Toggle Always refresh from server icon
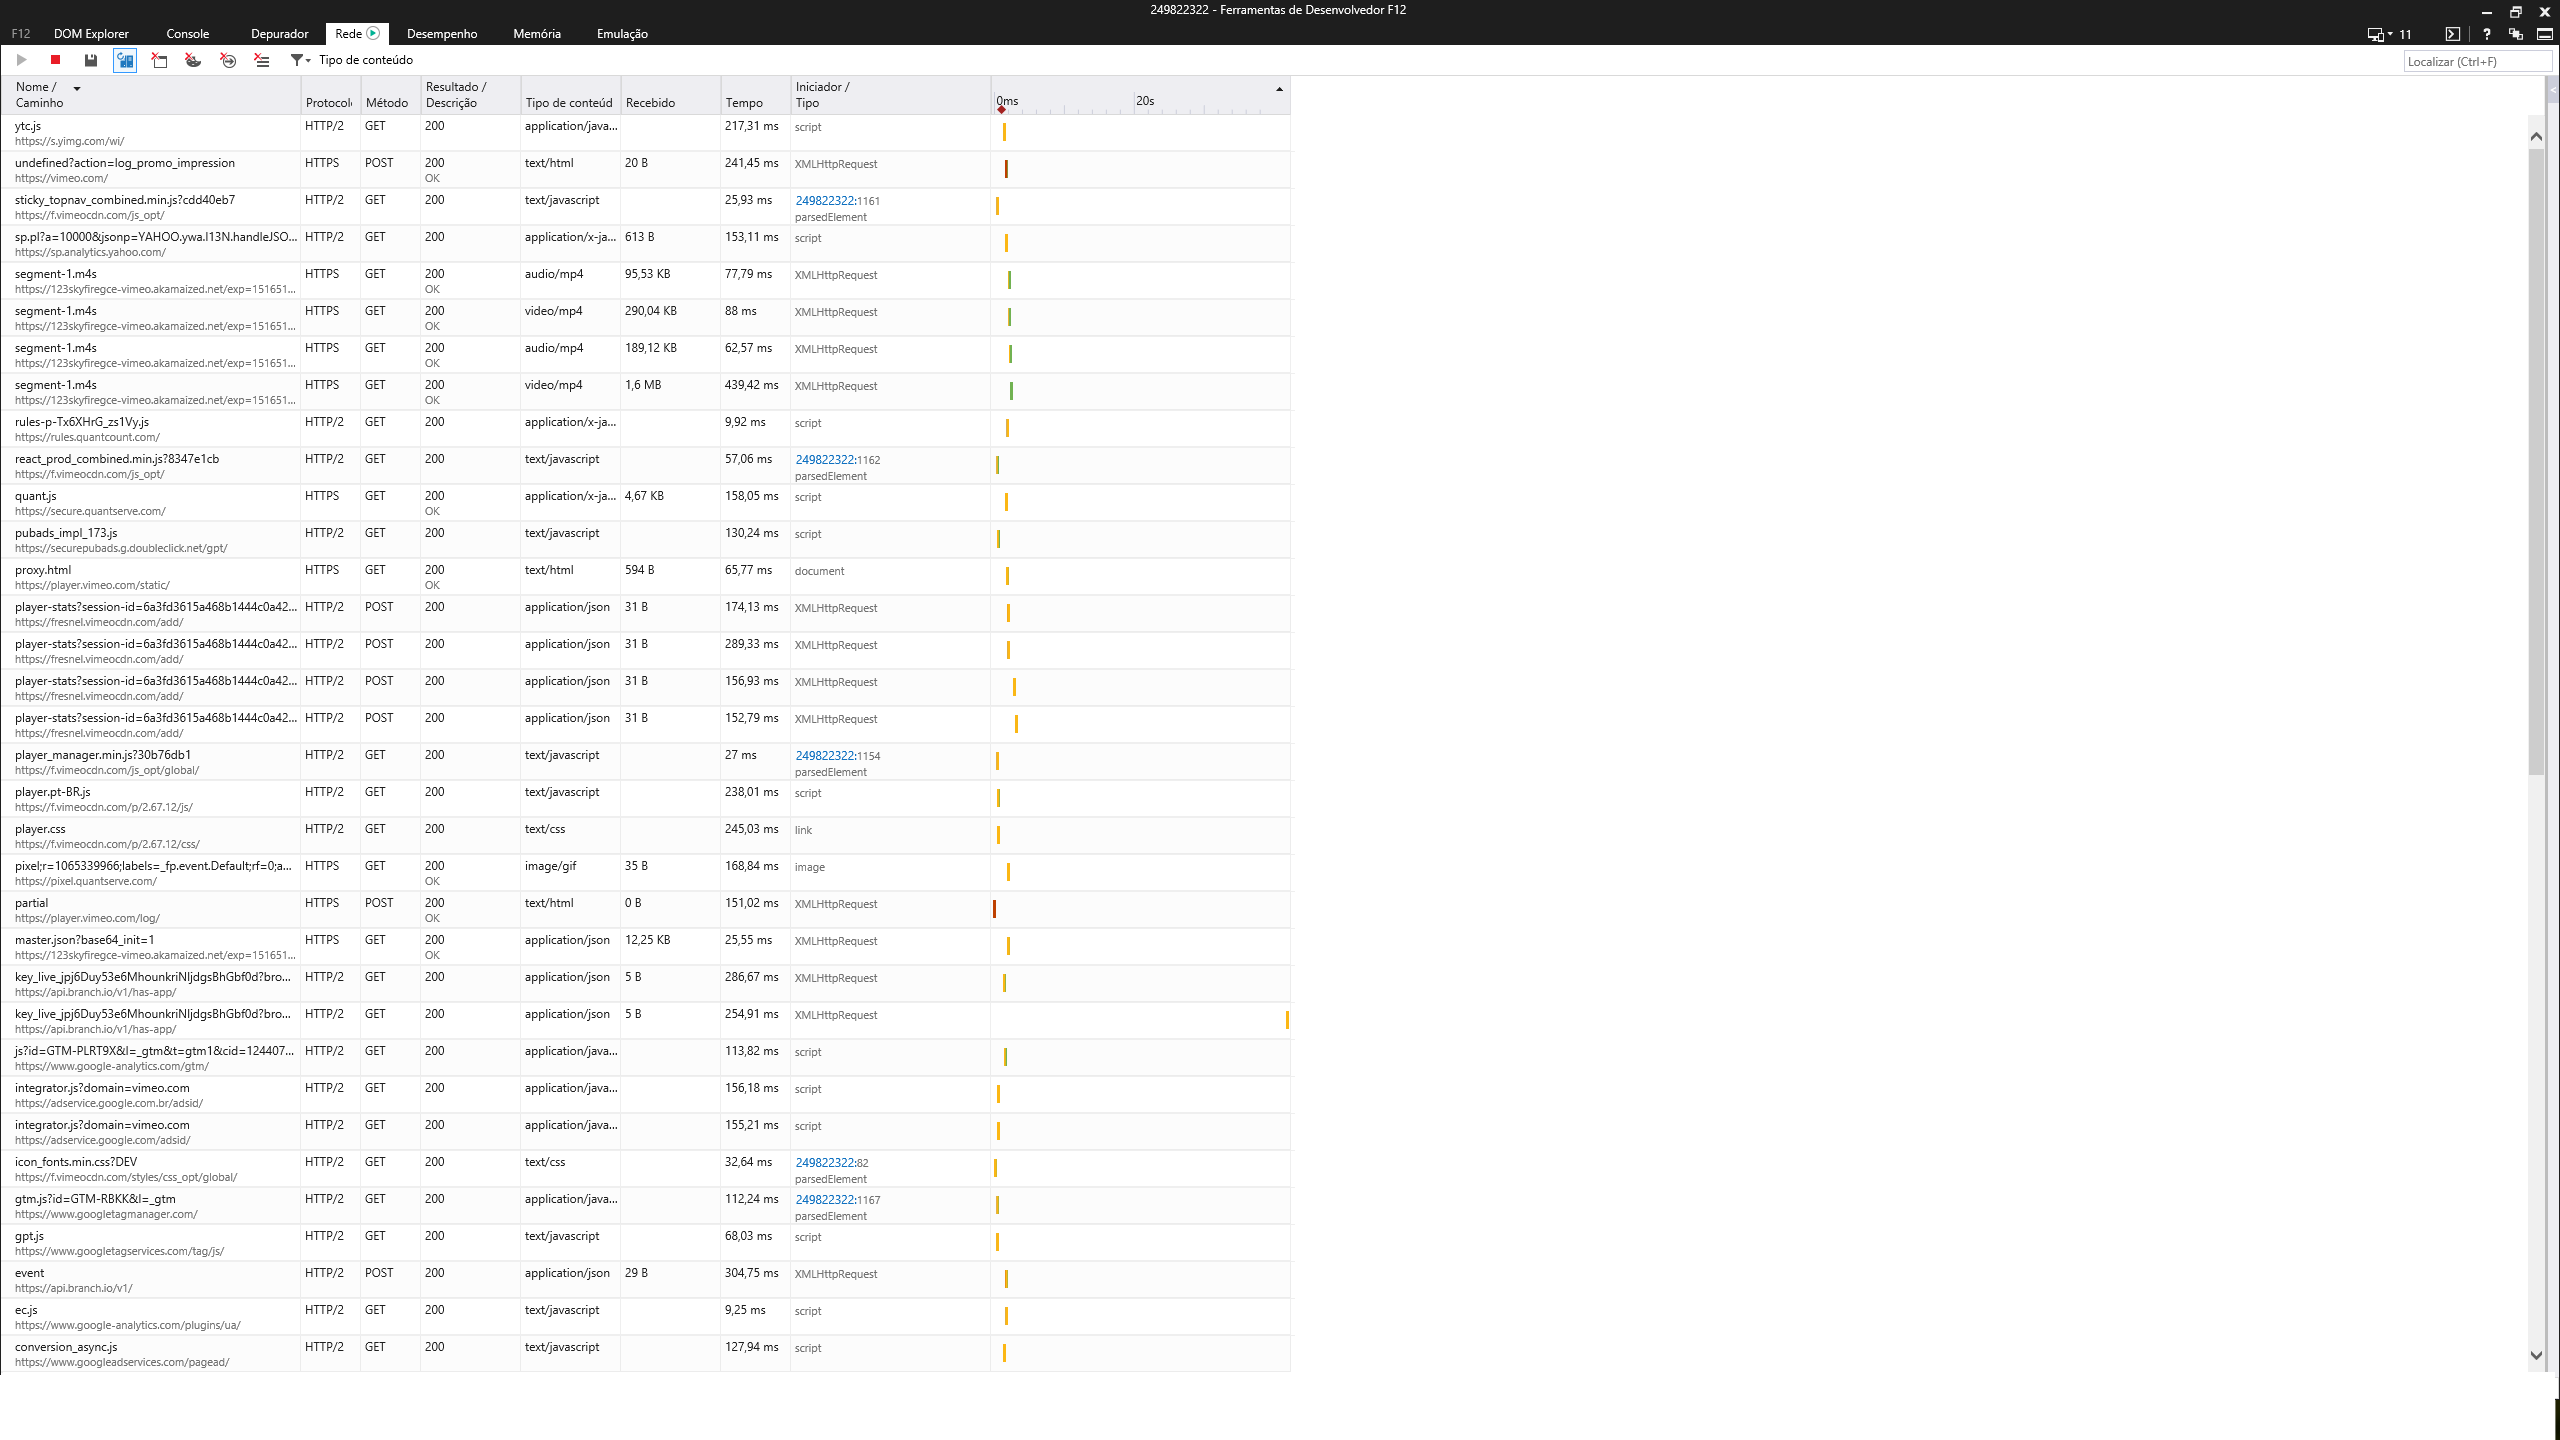Screen dimensions: 2560x1440 tap(125, 60)
